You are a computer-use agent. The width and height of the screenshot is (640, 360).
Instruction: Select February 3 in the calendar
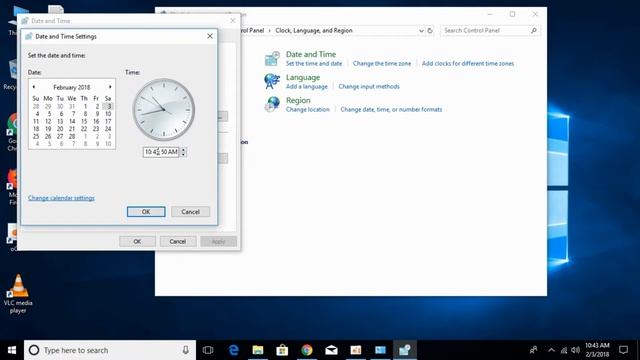[x=108, y=106]
